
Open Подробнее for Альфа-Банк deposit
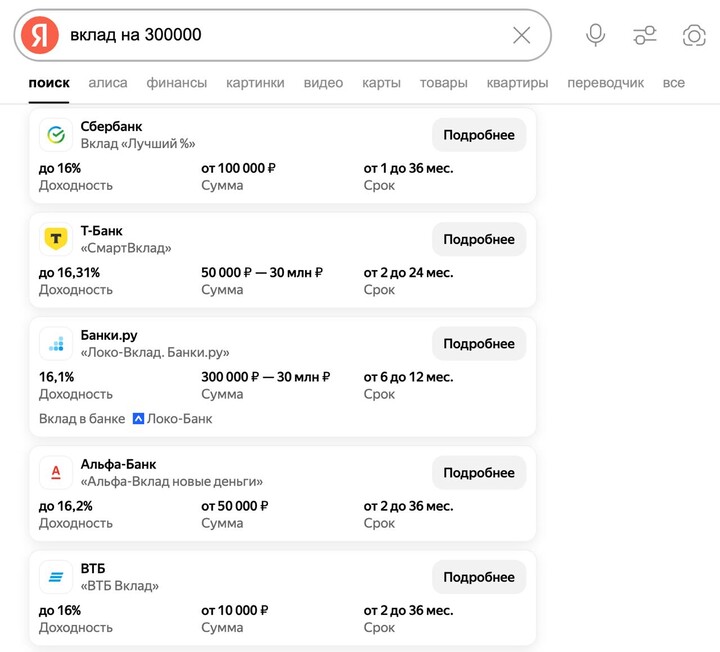pos(479,472)
